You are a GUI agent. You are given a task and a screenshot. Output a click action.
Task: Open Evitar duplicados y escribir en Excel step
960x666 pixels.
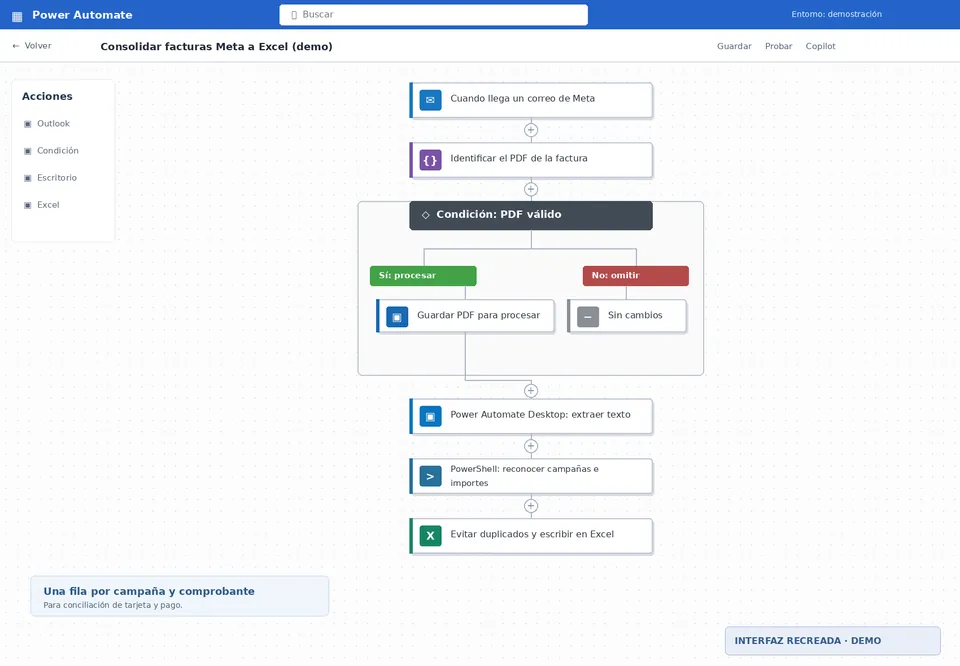[x=531, y=536]
